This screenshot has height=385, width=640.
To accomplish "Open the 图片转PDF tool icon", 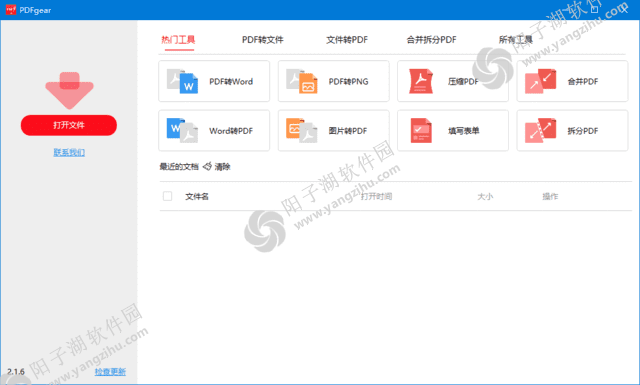I will click(x=302, y=131).
